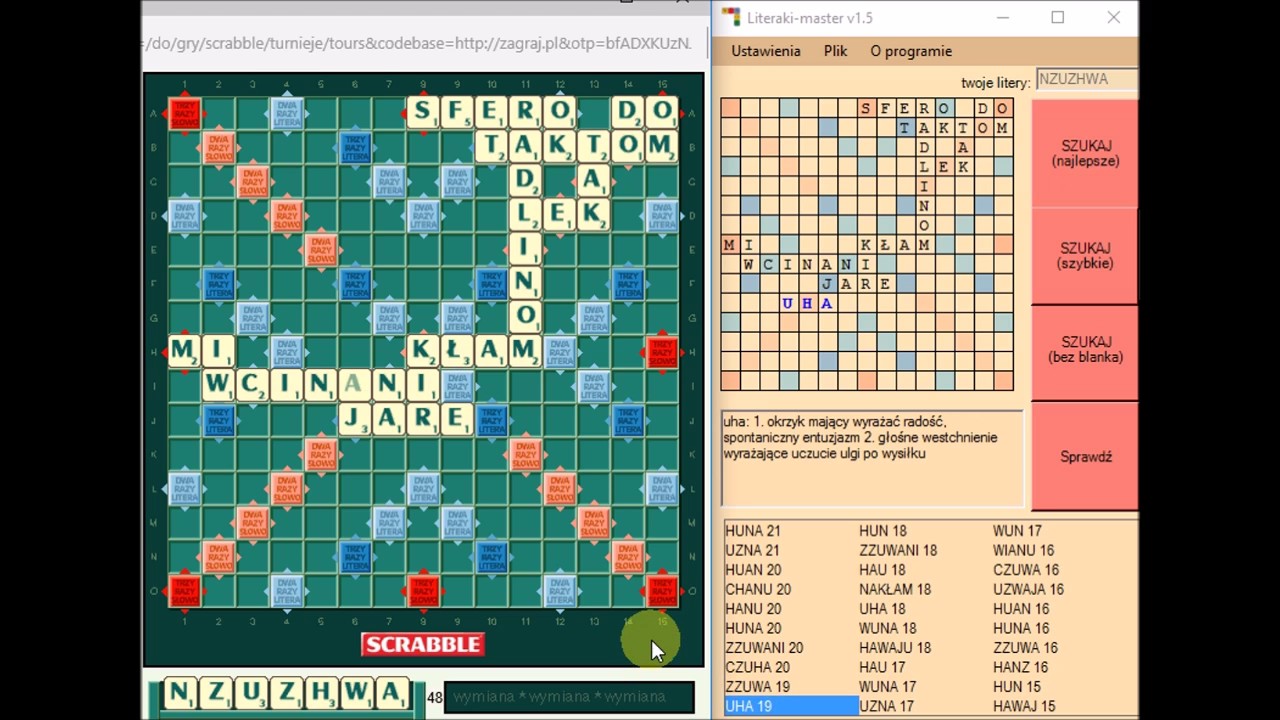The width and height of the screenshot is (1280, 720).
Task: Pick the H tile on the rack
Action: coord(322,693)
